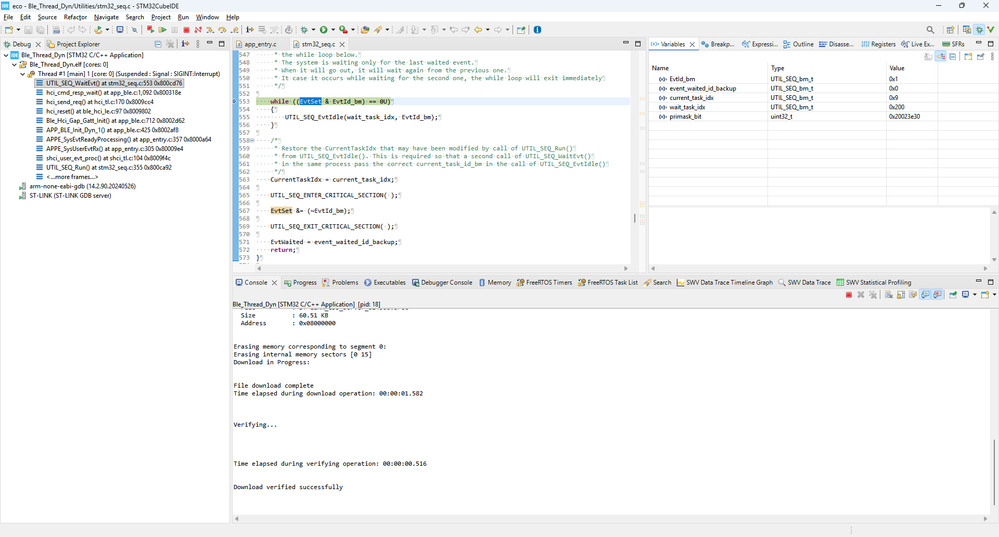Toggle Scroll Lock in the Console toolbar

(901, 294)
